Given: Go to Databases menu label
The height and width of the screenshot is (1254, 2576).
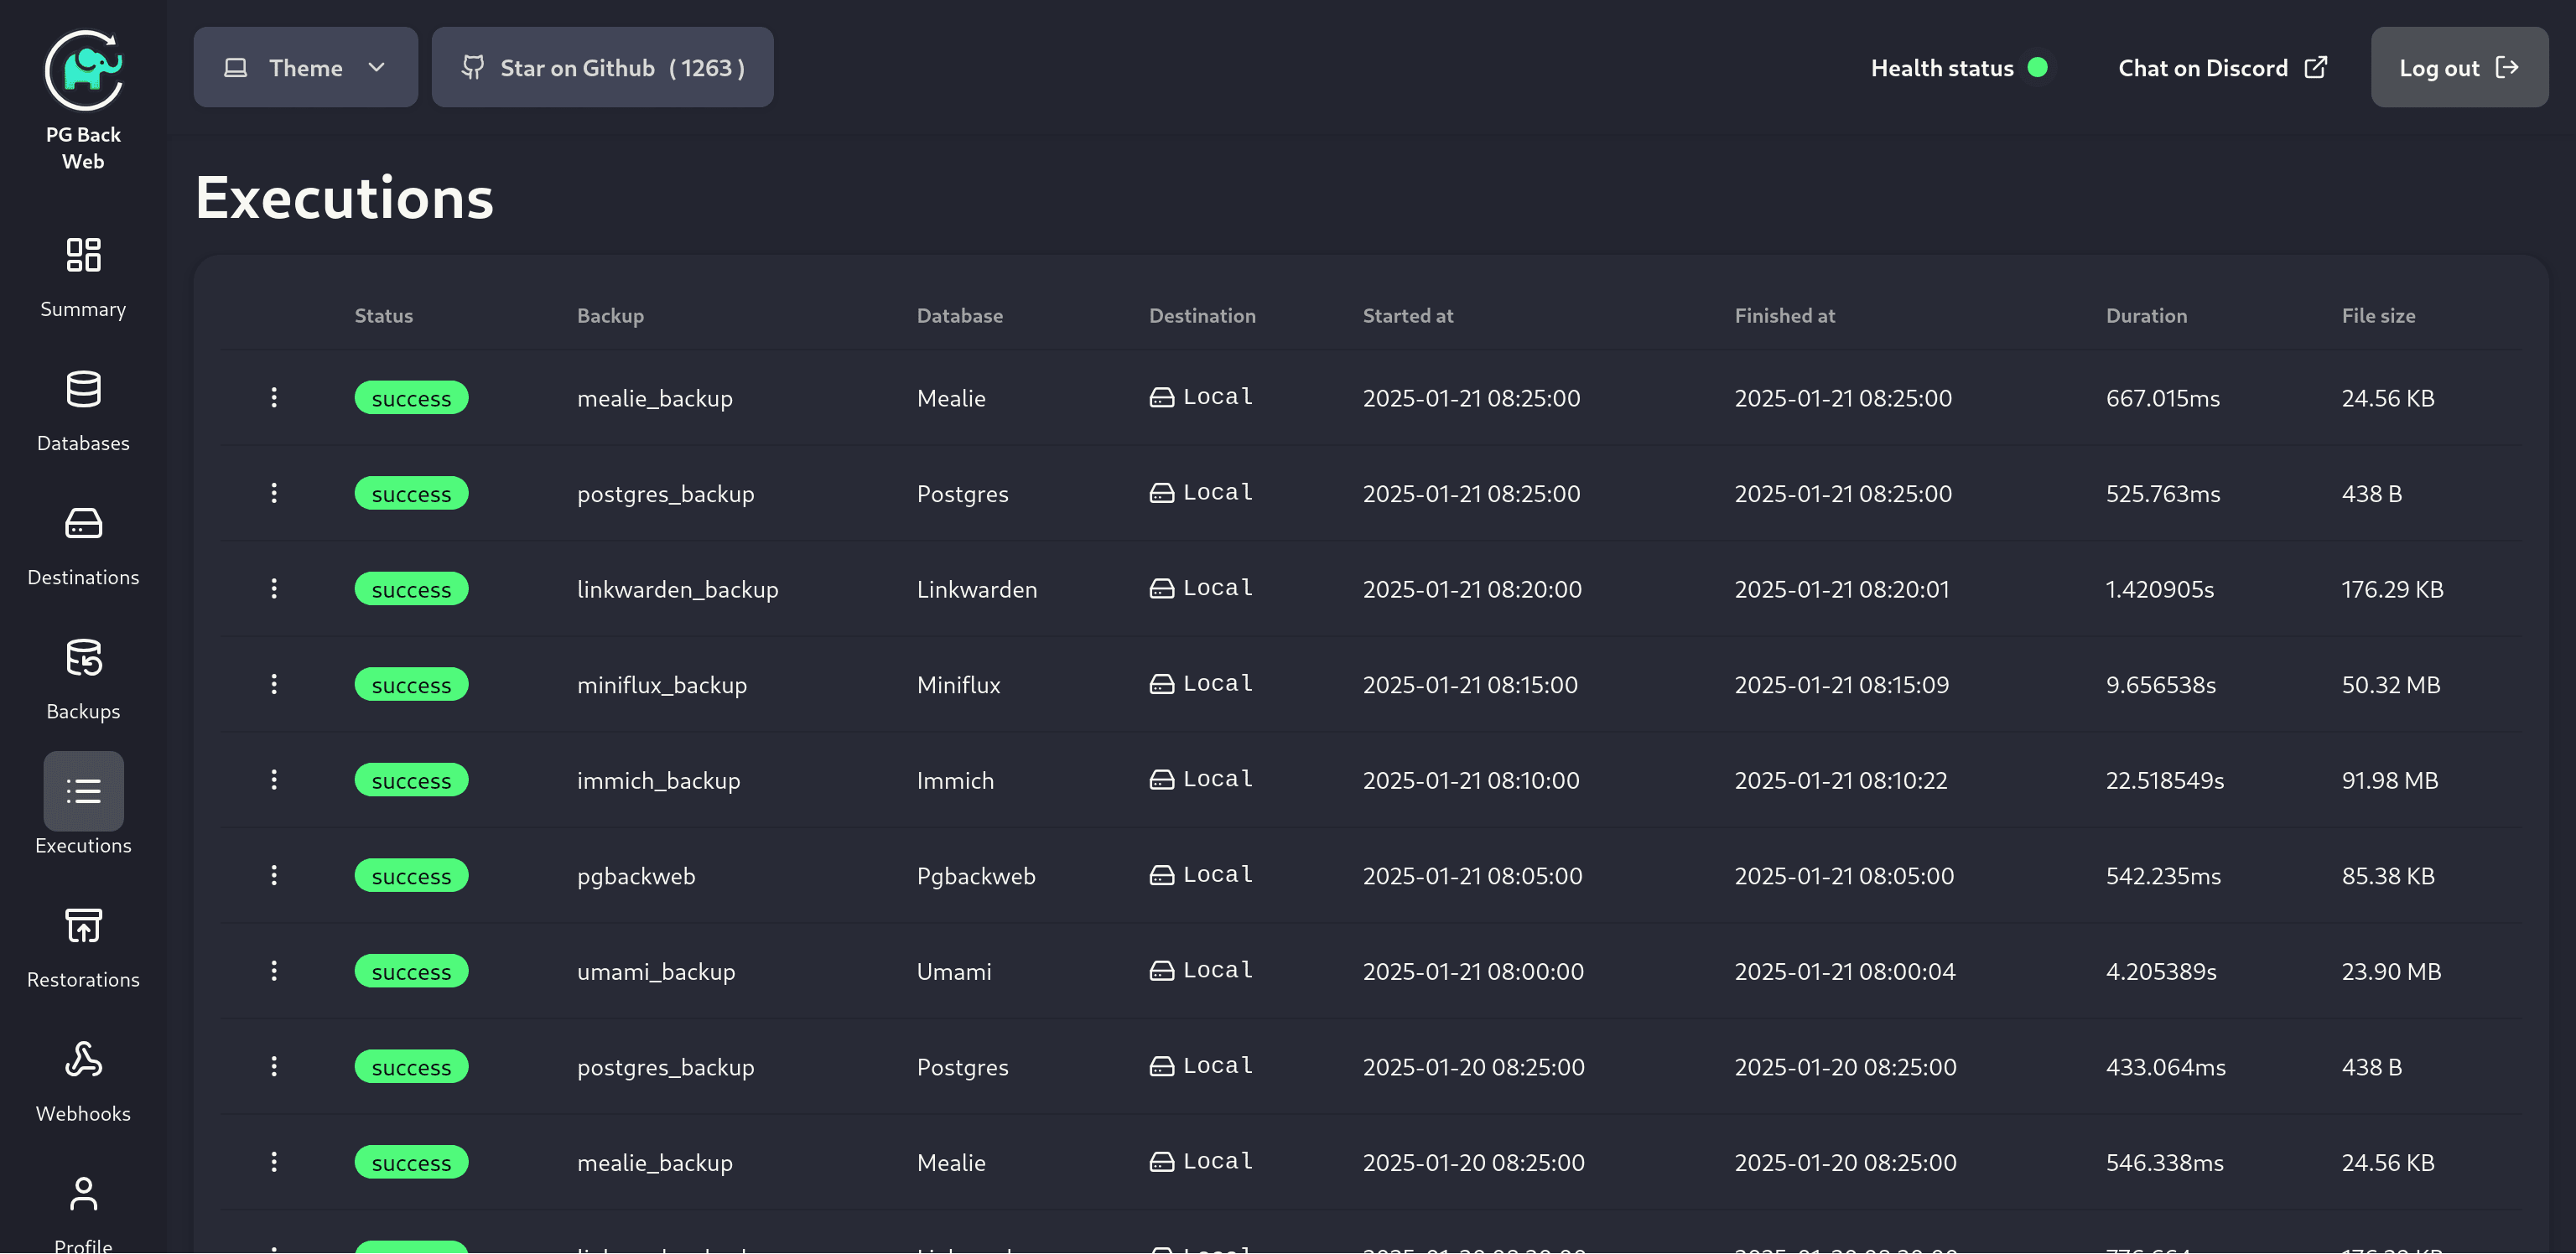Looking at the screenshot, I should point(83,443).
